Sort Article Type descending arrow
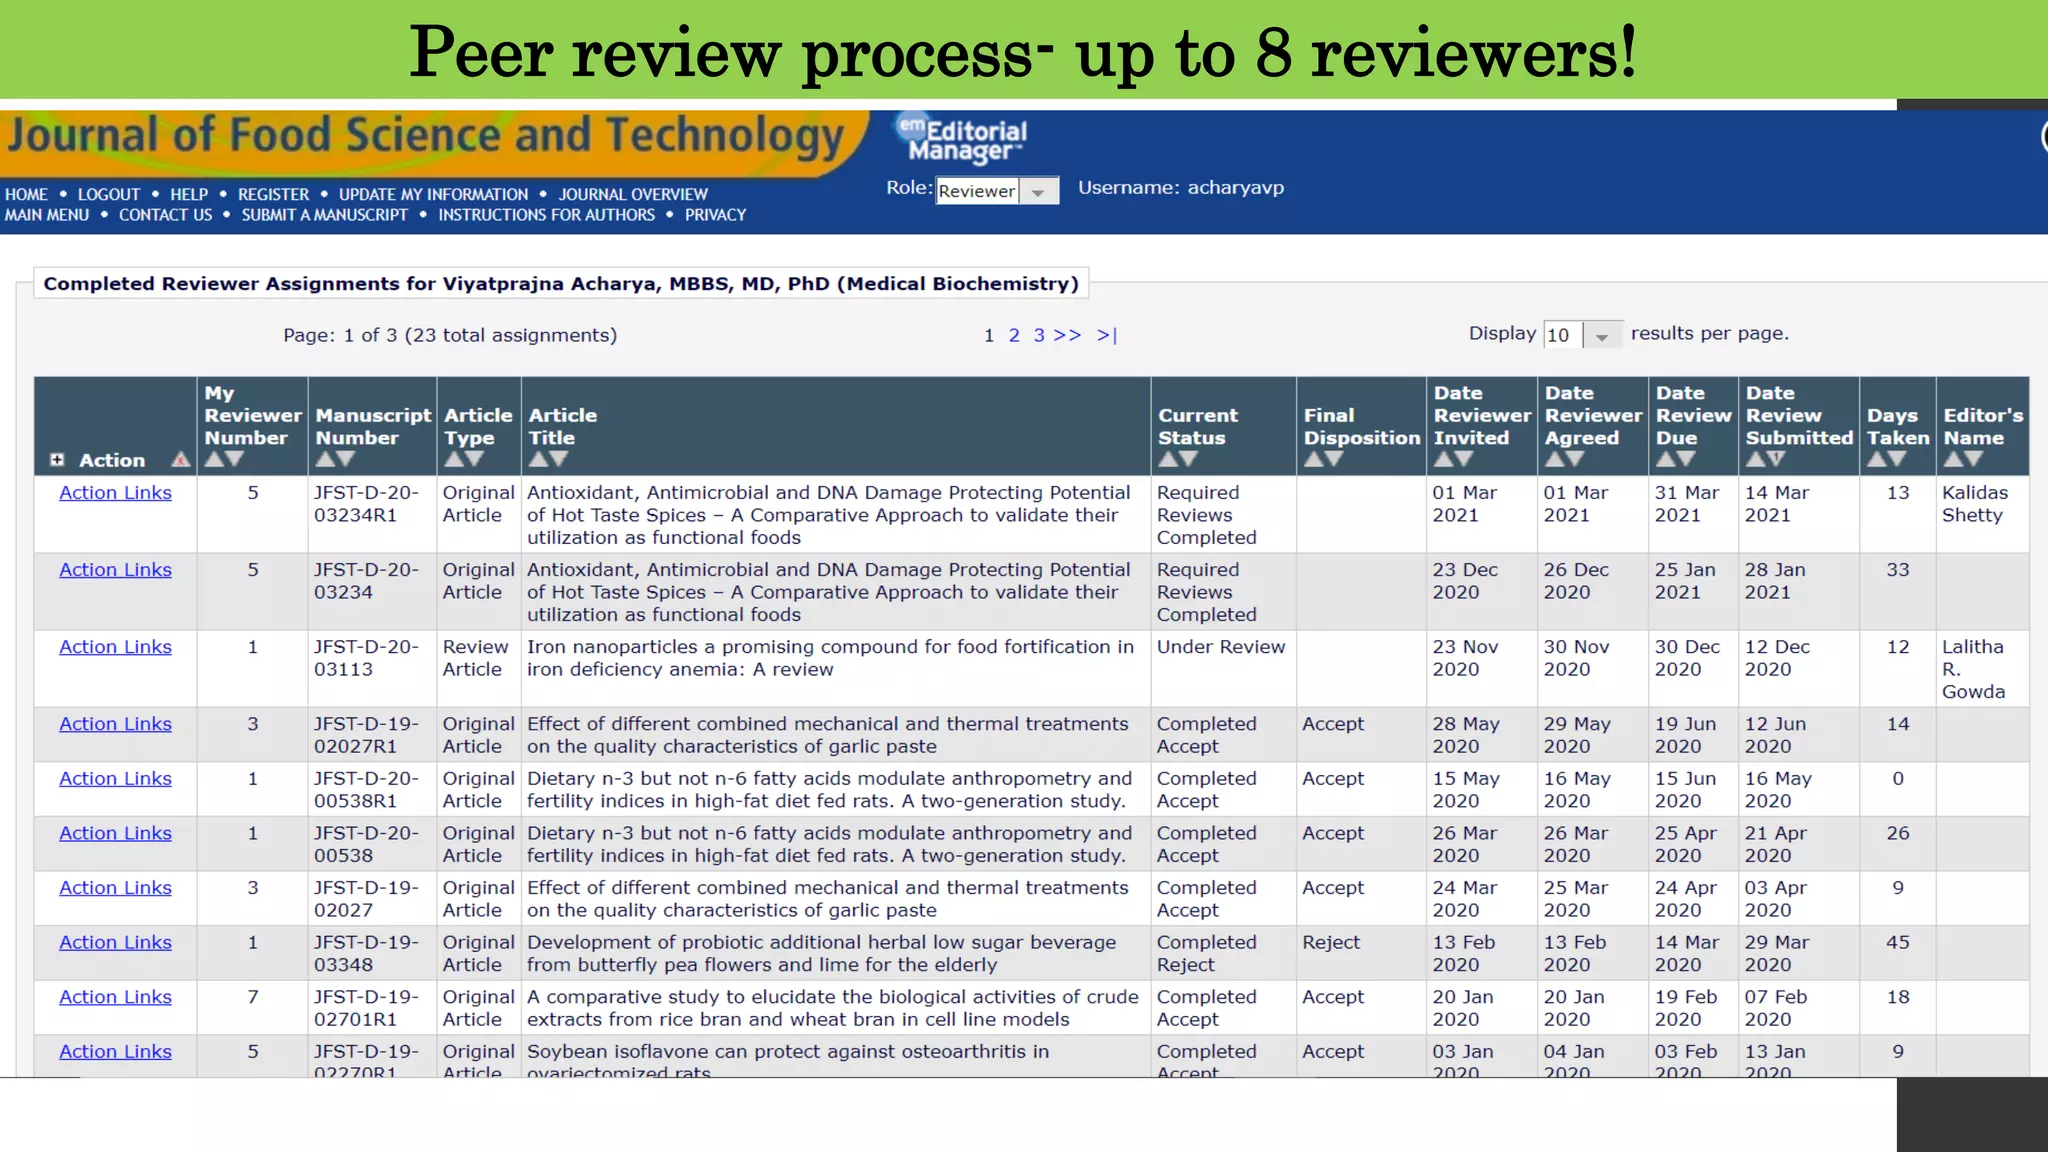Screen dimensions: 2048x1152 click(474, 459)
